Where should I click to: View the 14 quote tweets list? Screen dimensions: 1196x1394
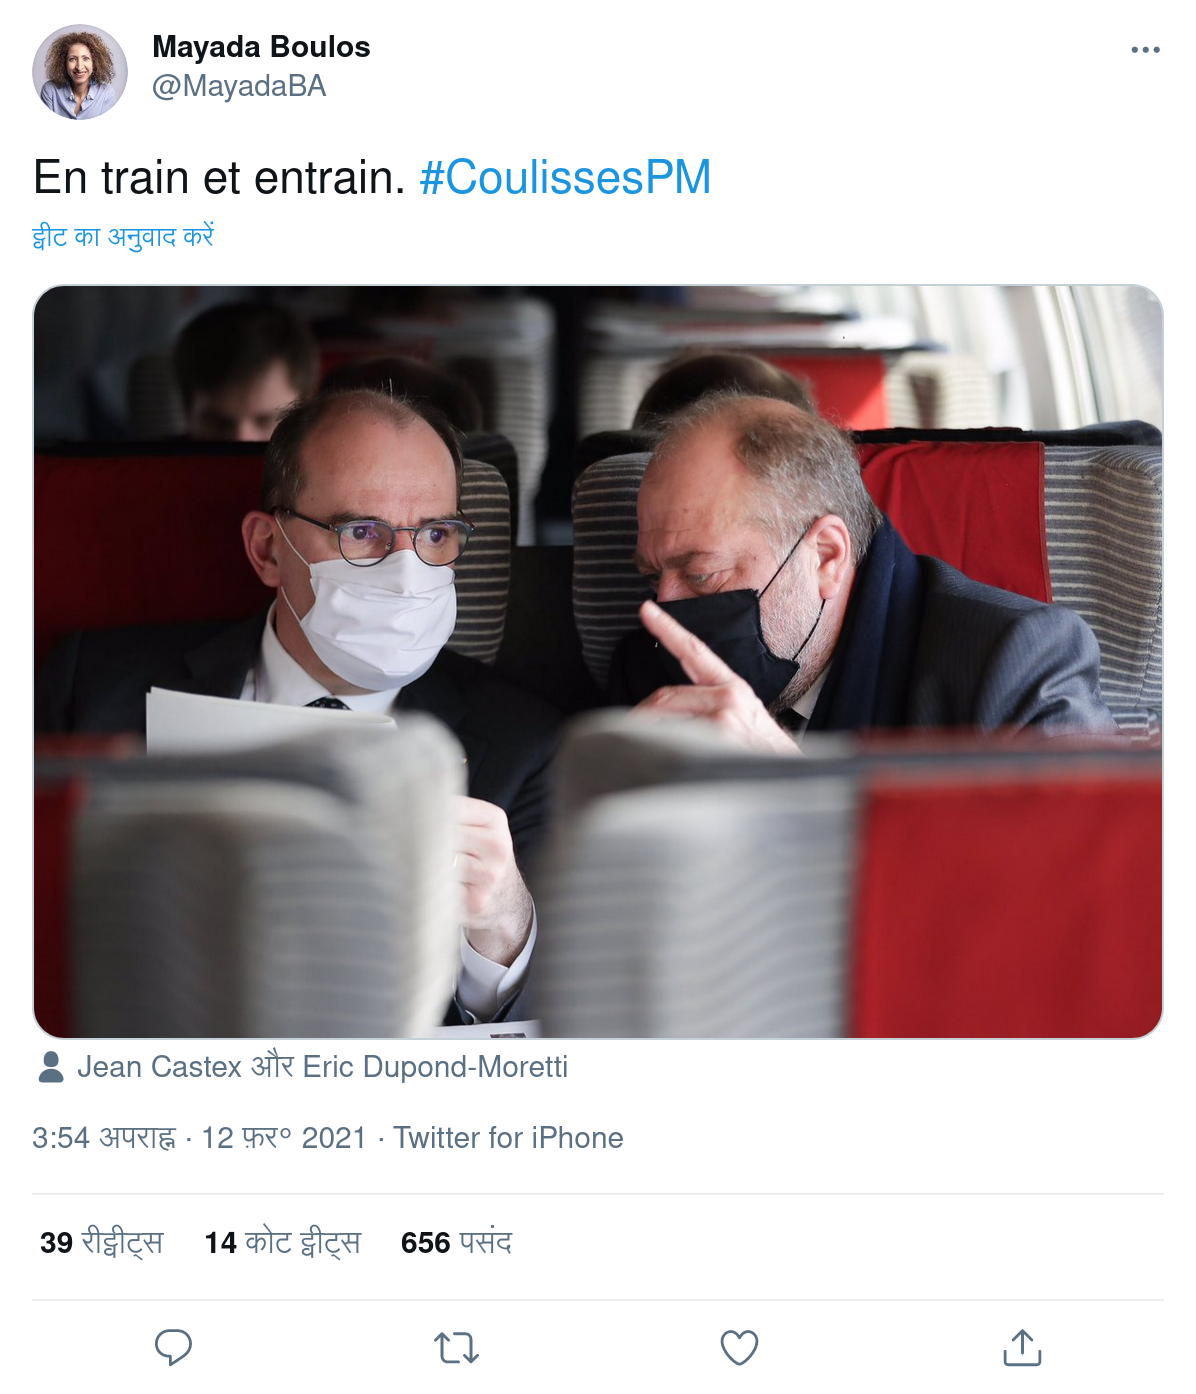[x=283, y=1243]
